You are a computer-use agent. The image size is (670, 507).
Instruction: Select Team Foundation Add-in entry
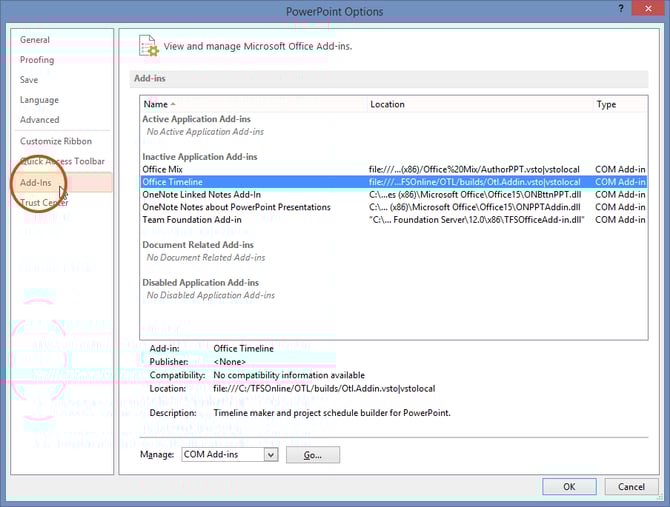click(192, 219)
